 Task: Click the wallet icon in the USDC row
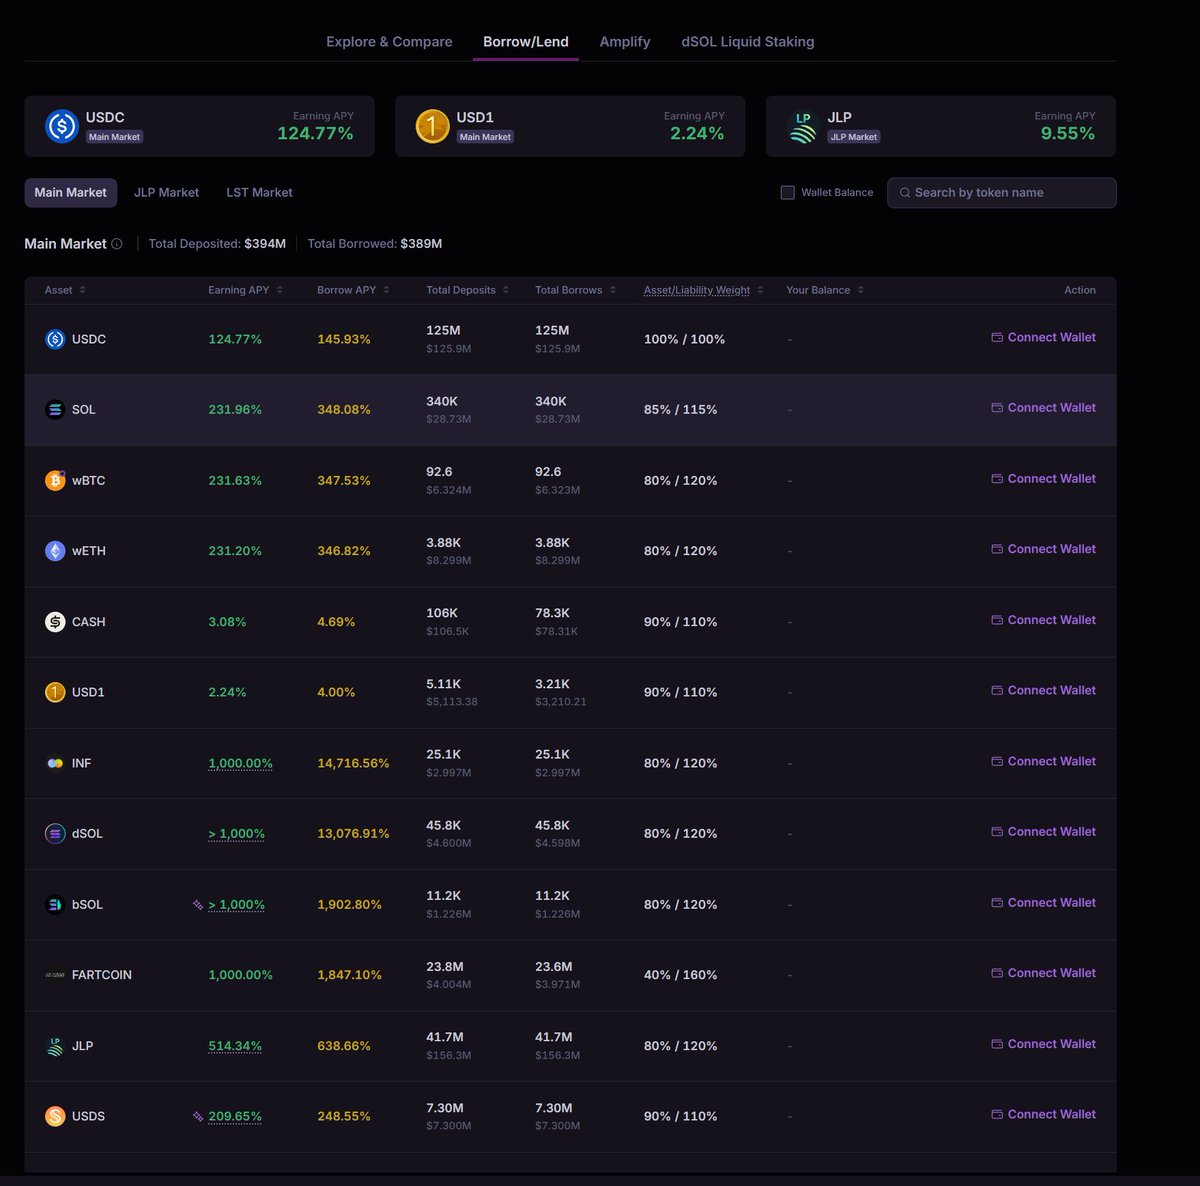pyautogui.click(x=997, y=337)
